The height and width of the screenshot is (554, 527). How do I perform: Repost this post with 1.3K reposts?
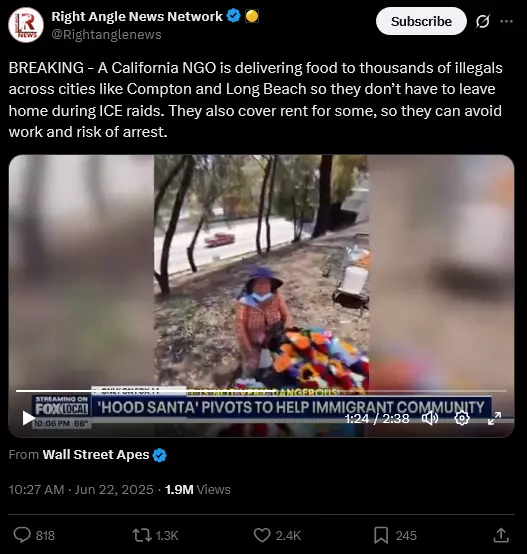[141, 535]
